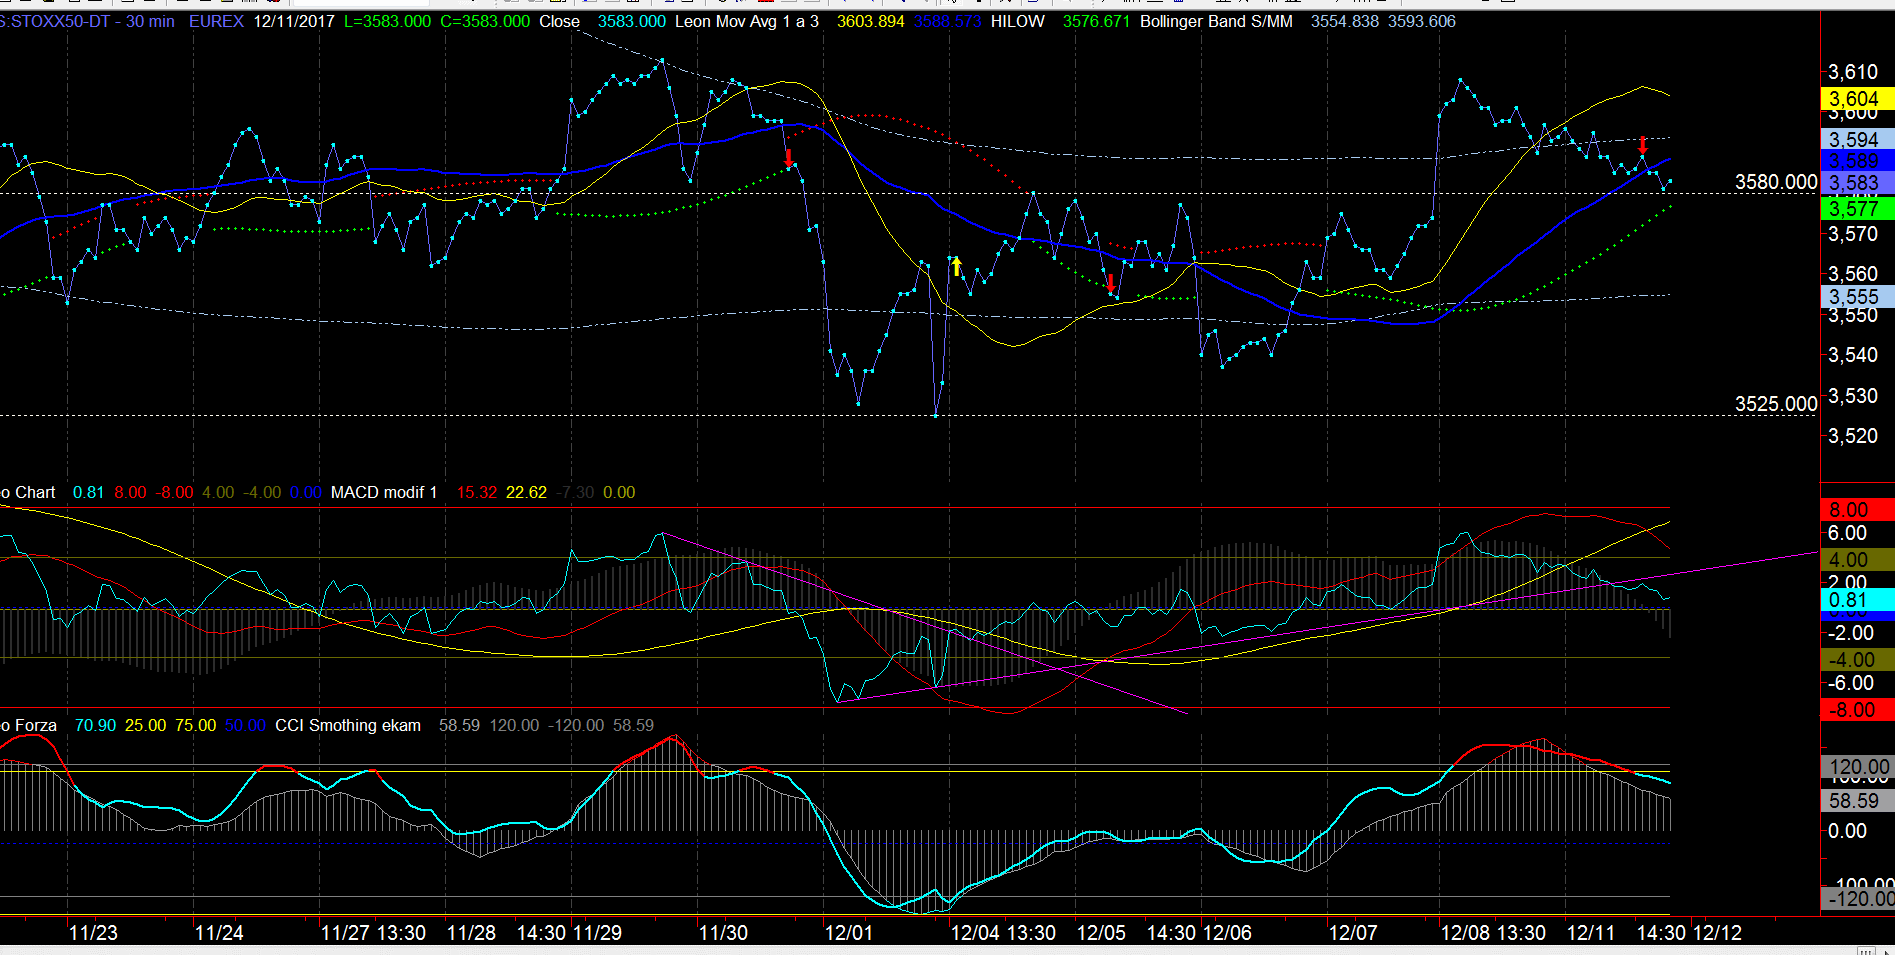Click the C=3583.000 close value
Screen dimensions: 1895x955
click(485, 21)
